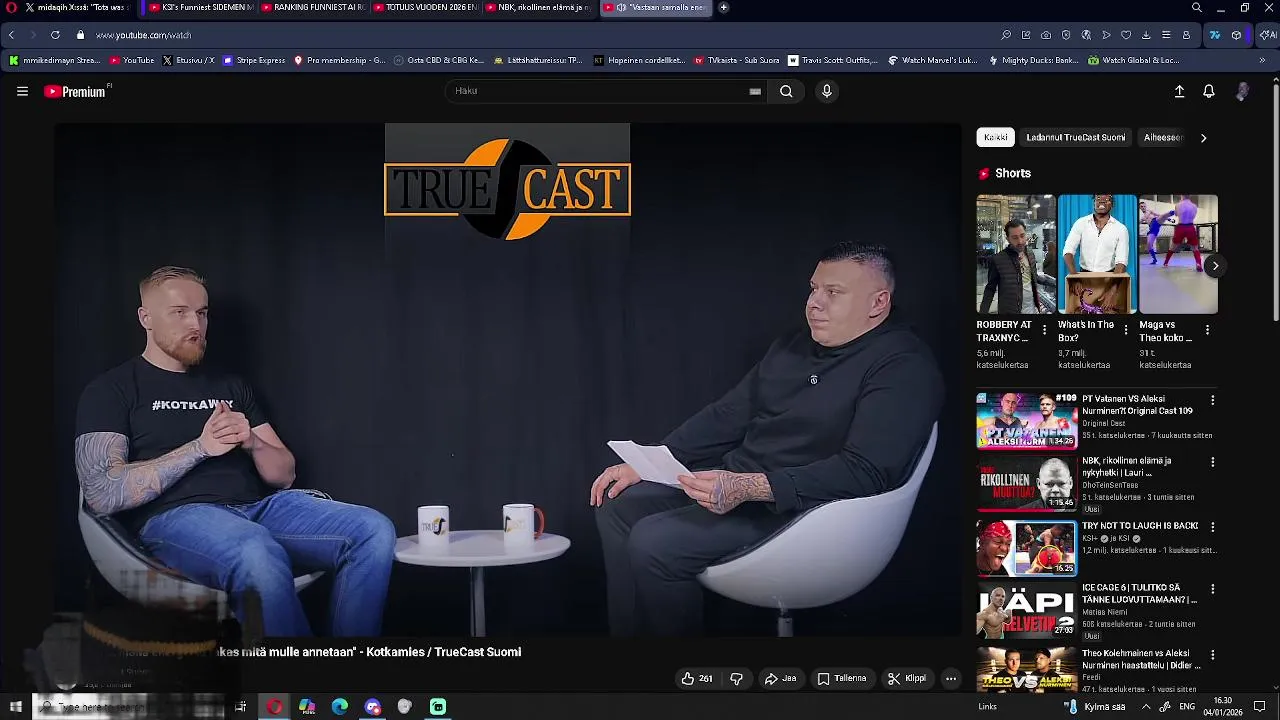1280x720 pixels.
Task: Click the browser tab search magnifier
Action: click(1197, 7)
